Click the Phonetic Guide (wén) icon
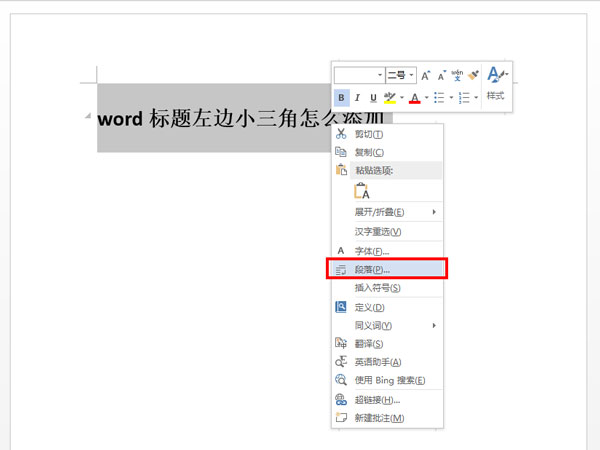Image resolution: width=600 pixels, height=450 pixels. [457, 75]
